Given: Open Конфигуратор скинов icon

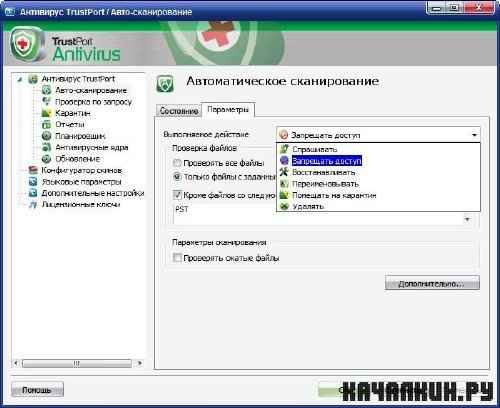Looking at the screenshot, I should pos(33,170).
